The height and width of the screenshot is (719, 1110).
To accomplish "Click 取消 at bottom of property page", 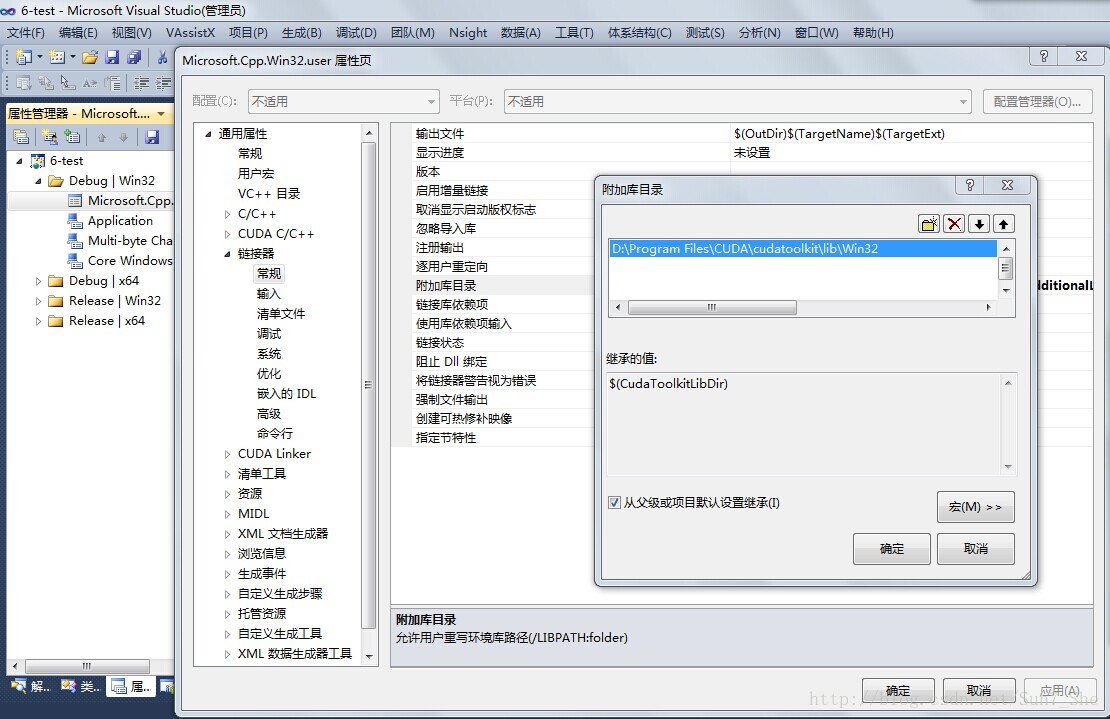I will (x=979, y=690).
